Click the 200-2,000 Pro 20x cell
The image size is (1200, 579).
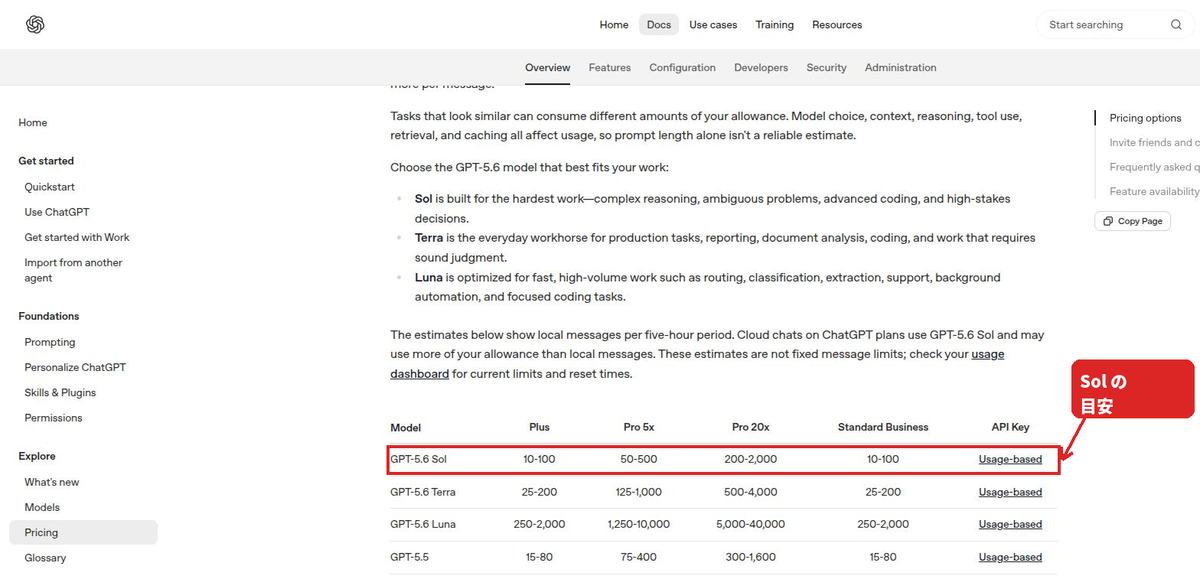[750, 460]
